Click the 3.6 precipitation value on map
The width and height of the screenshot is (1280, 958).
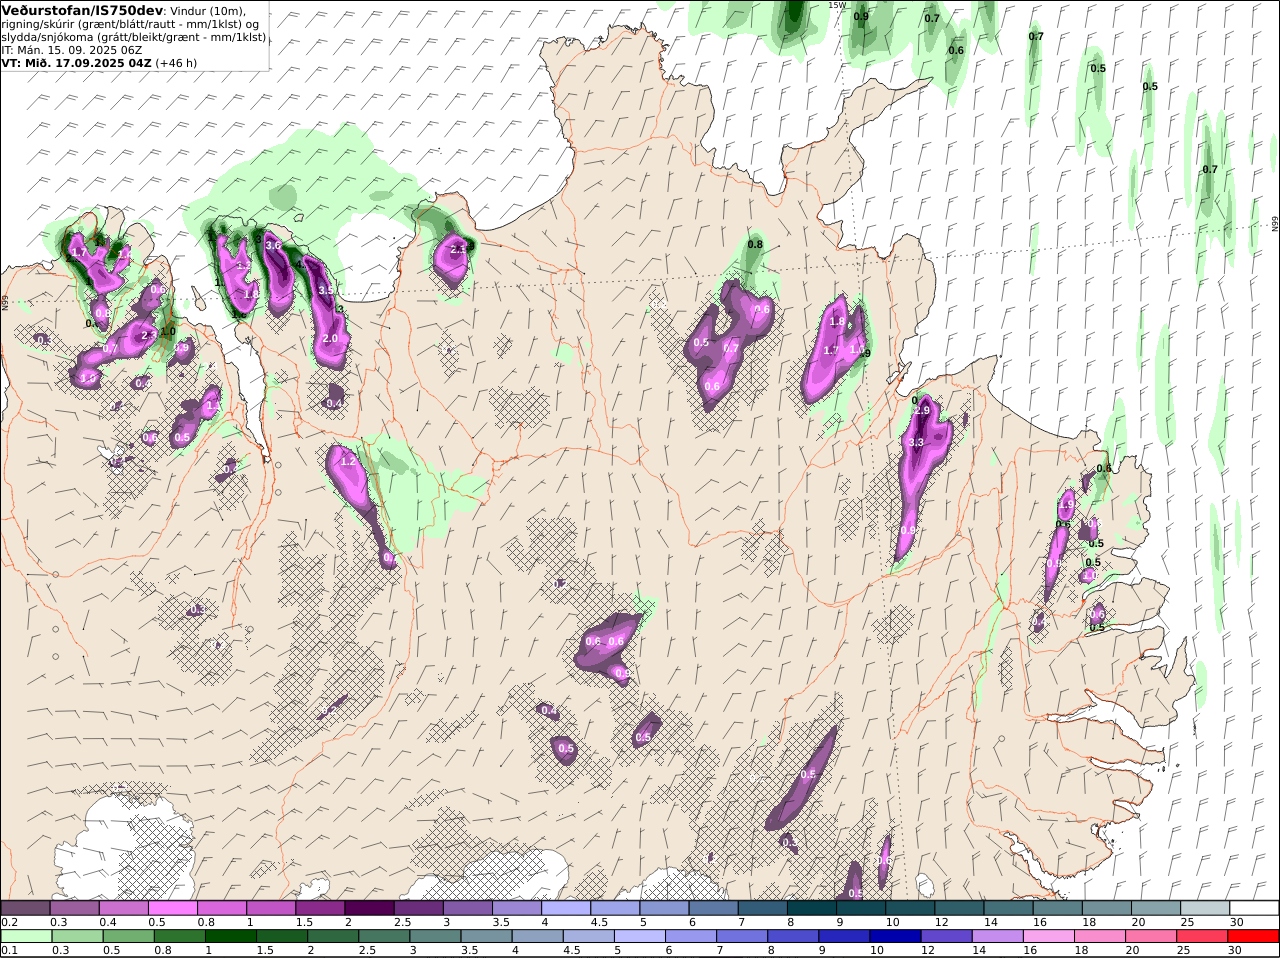[x=272, y=245]
